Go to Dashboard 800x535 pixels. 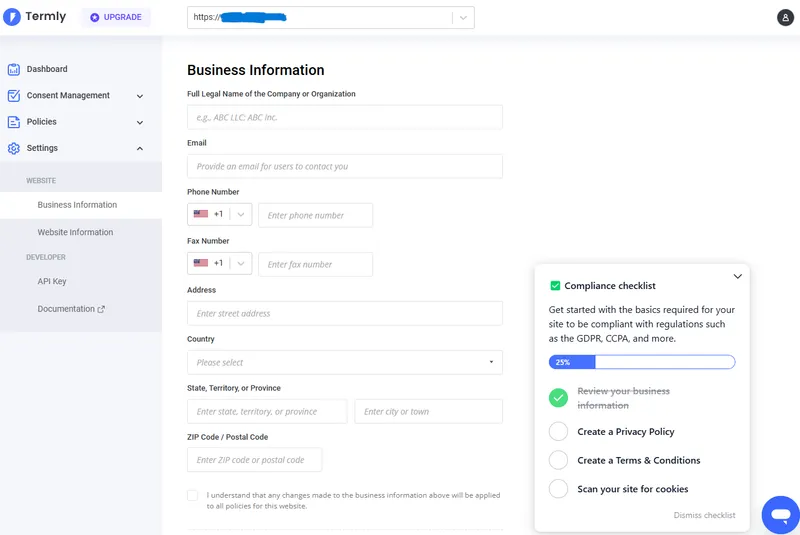tap(47, 69)
